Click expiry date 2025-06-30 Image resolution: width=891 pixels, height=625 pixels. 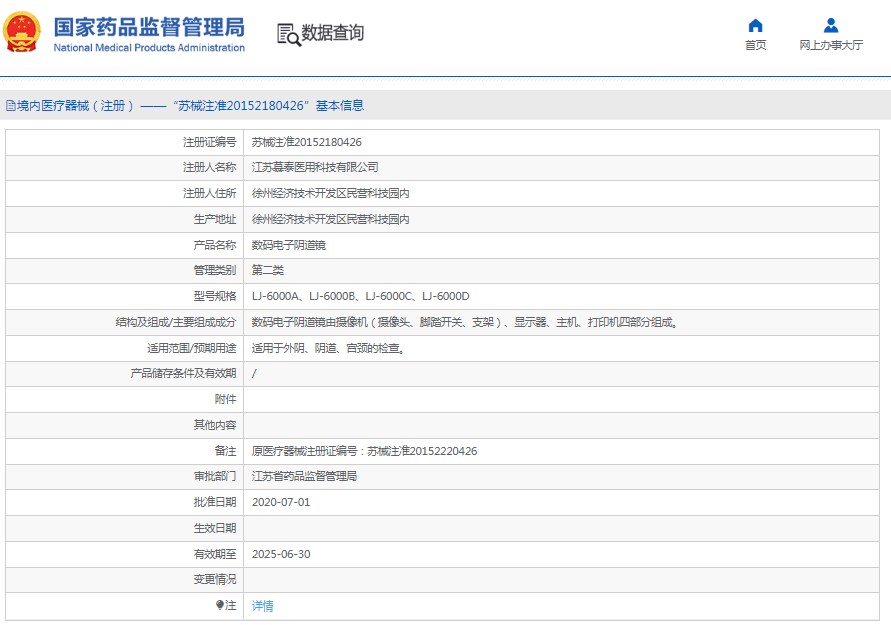281,554
